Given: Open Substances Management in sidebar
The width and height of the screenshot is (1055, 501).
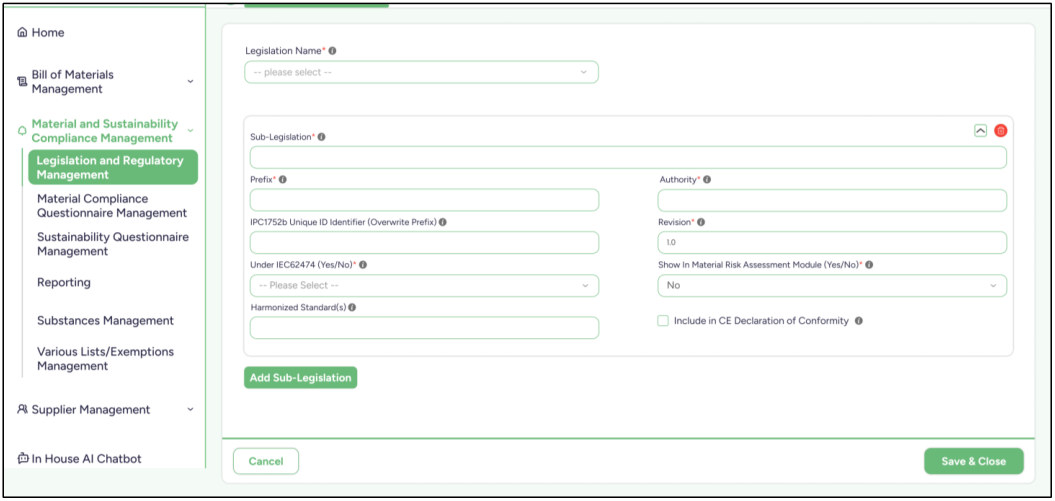Looking at the screenshot, I should tap(106, 321).
